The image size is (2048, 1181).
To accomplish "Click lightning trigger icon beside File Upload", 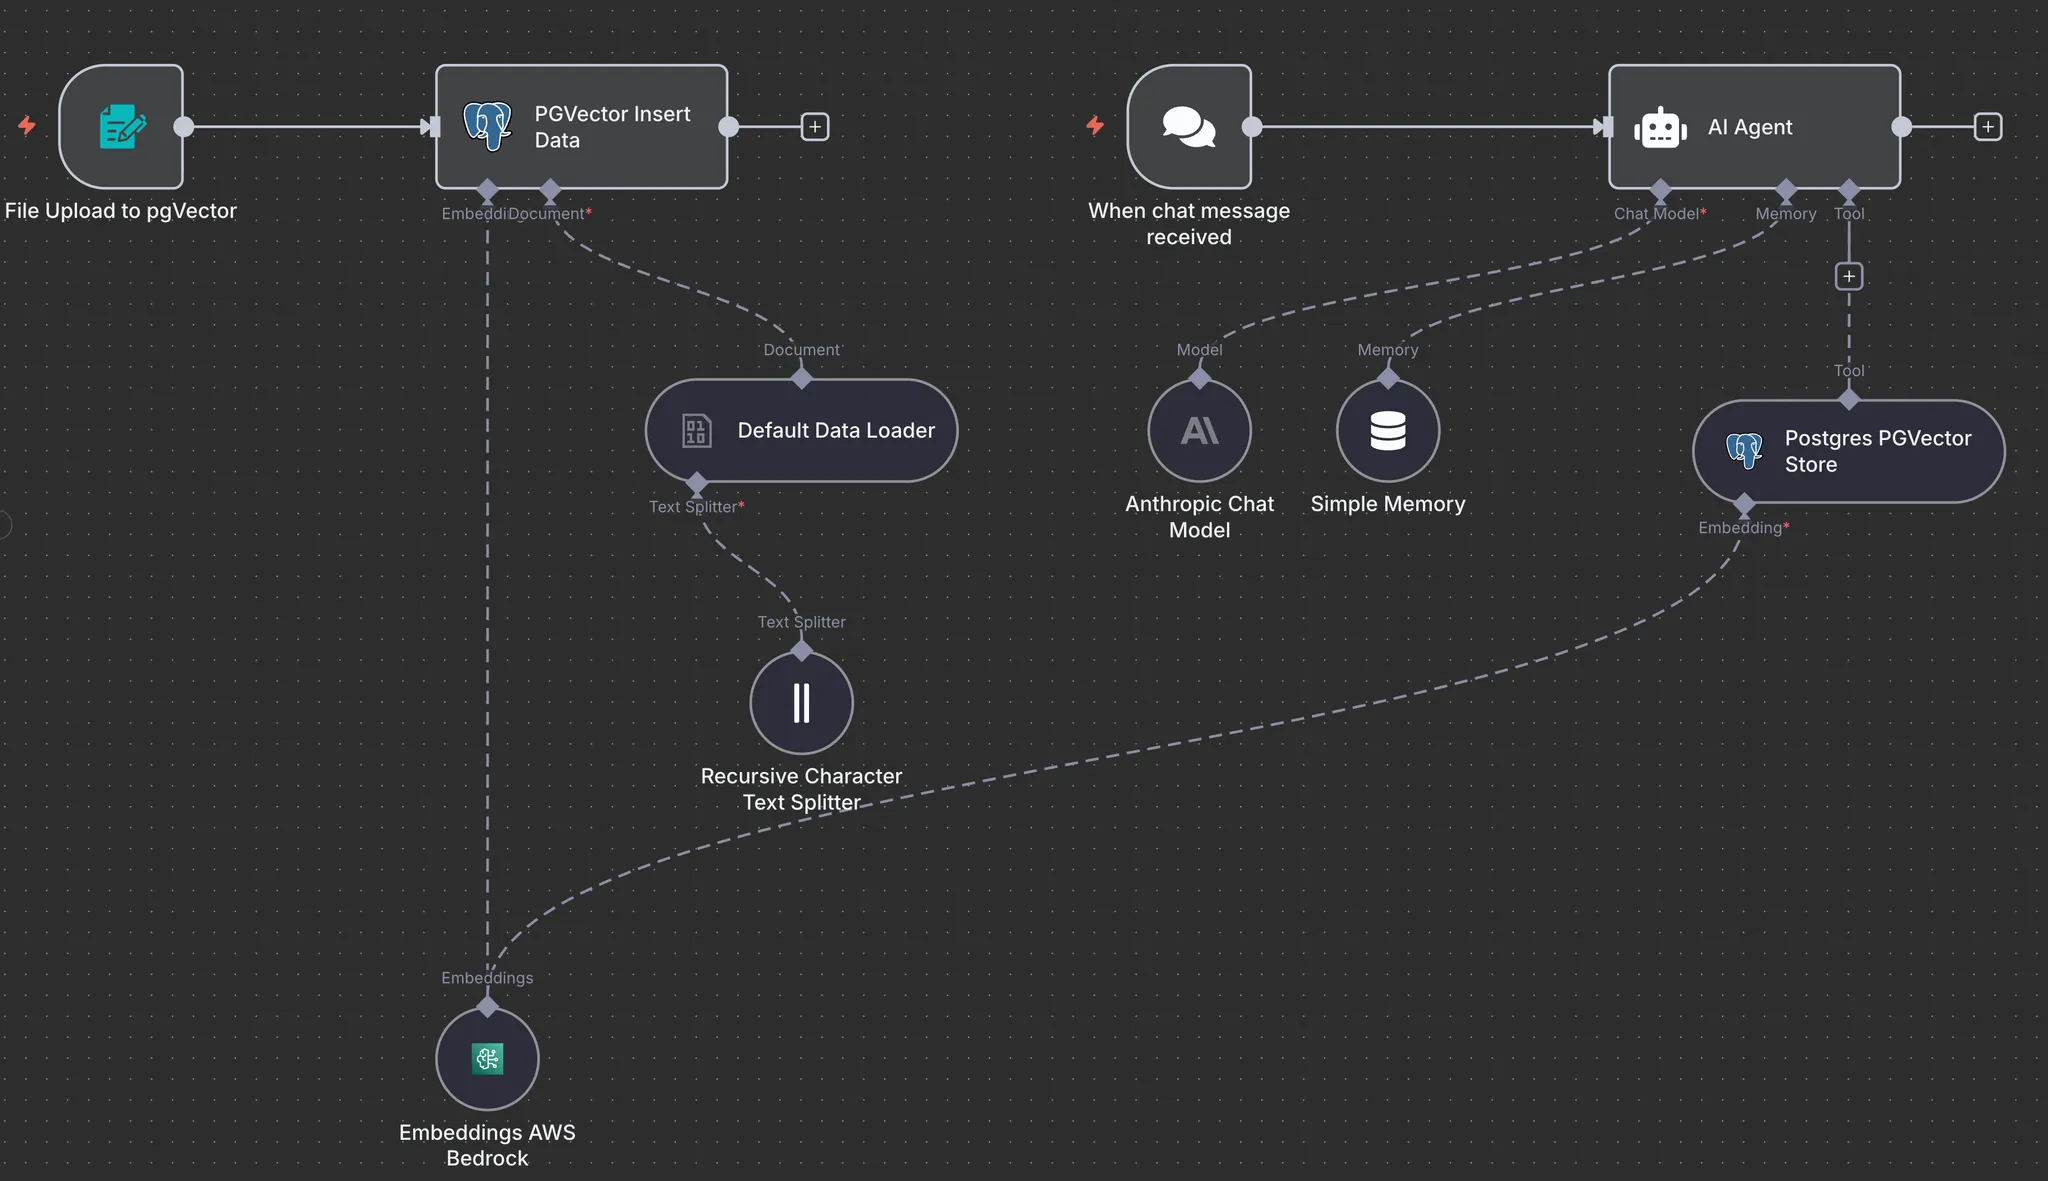I will [27, 126].
